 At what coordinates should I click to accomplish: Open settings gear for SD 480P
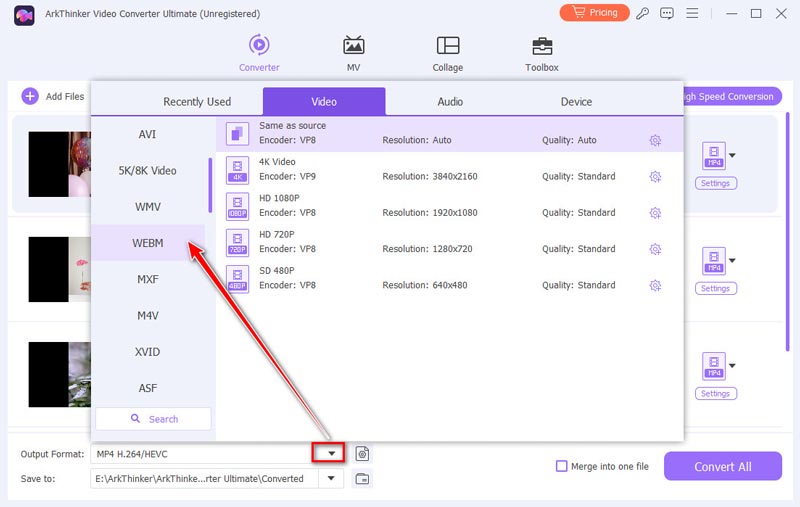coord(655,285)
